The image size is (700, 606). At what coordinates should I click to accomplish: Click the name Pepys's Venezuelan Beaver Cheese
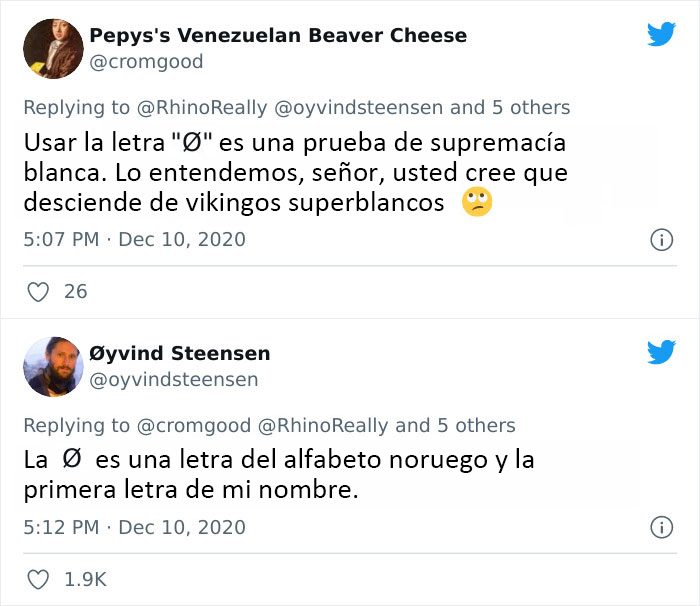tap(278, 36)
